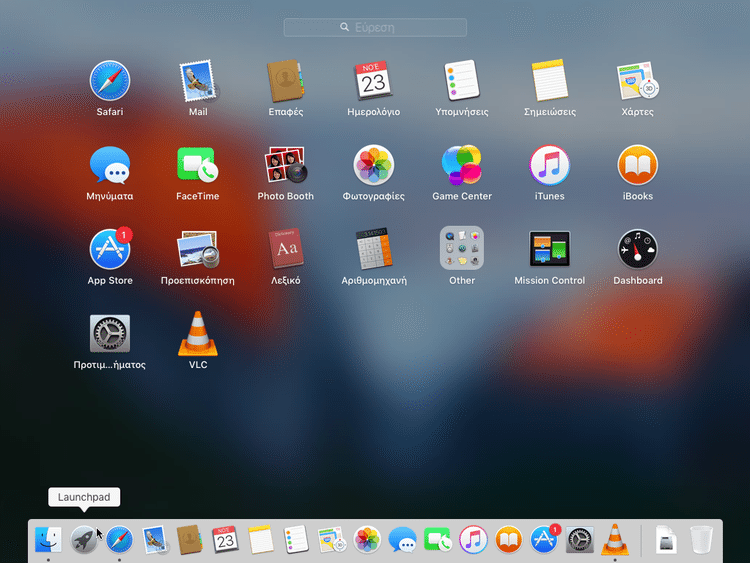Open Προτιμ...ήματος system preferences in grid
The width and height of the screenshot is (750, 563).
pyautogui.click(x=110, y=333)
